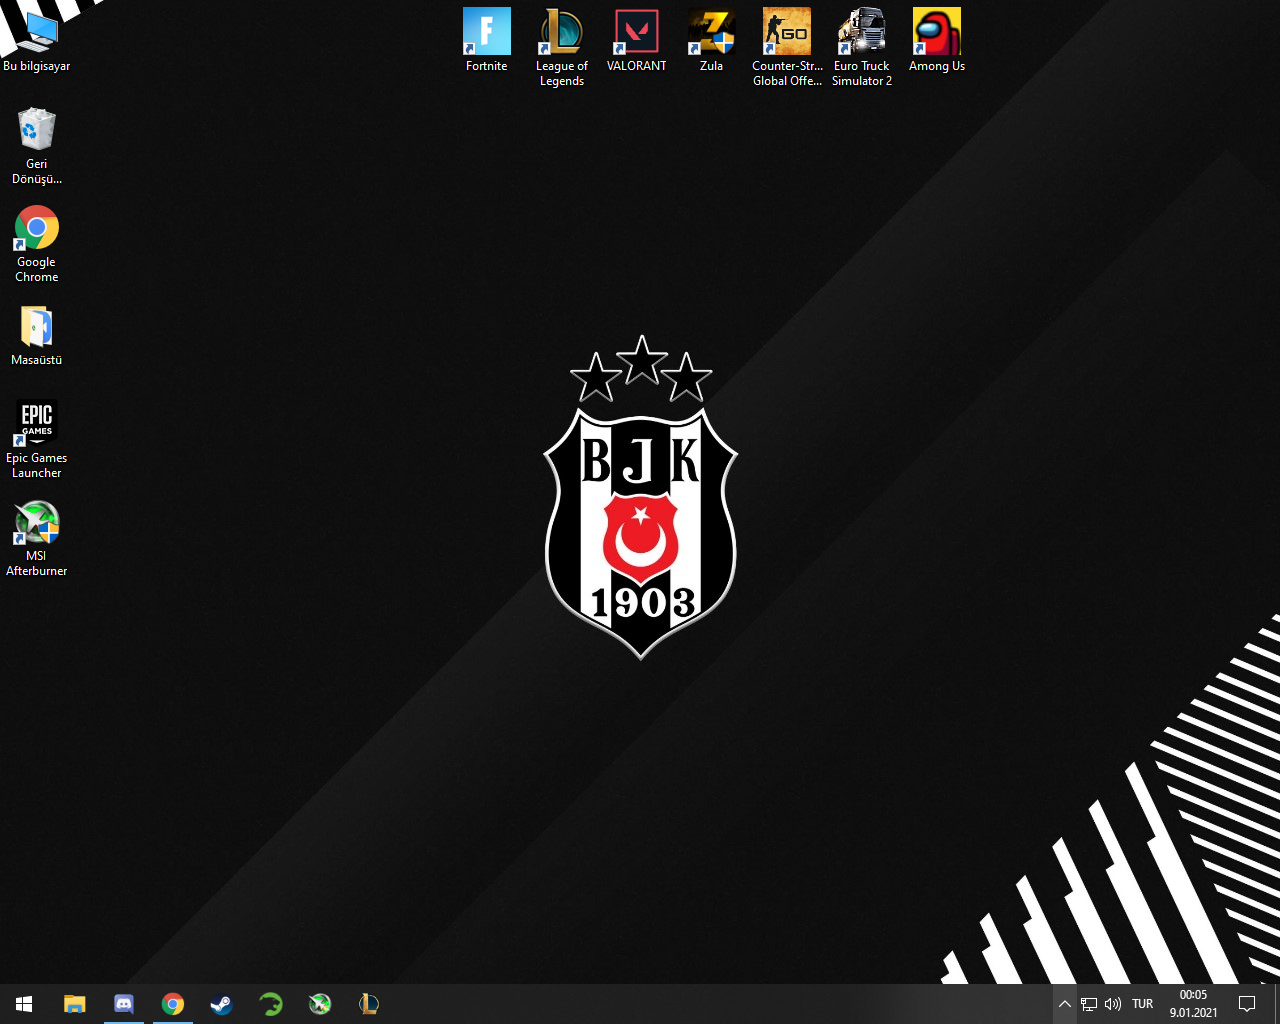Image resolution: width=1280 pixels, height=1024 pixels.
Task: Select the Fortnite desktop shortcut
Action: click(487, 41)
